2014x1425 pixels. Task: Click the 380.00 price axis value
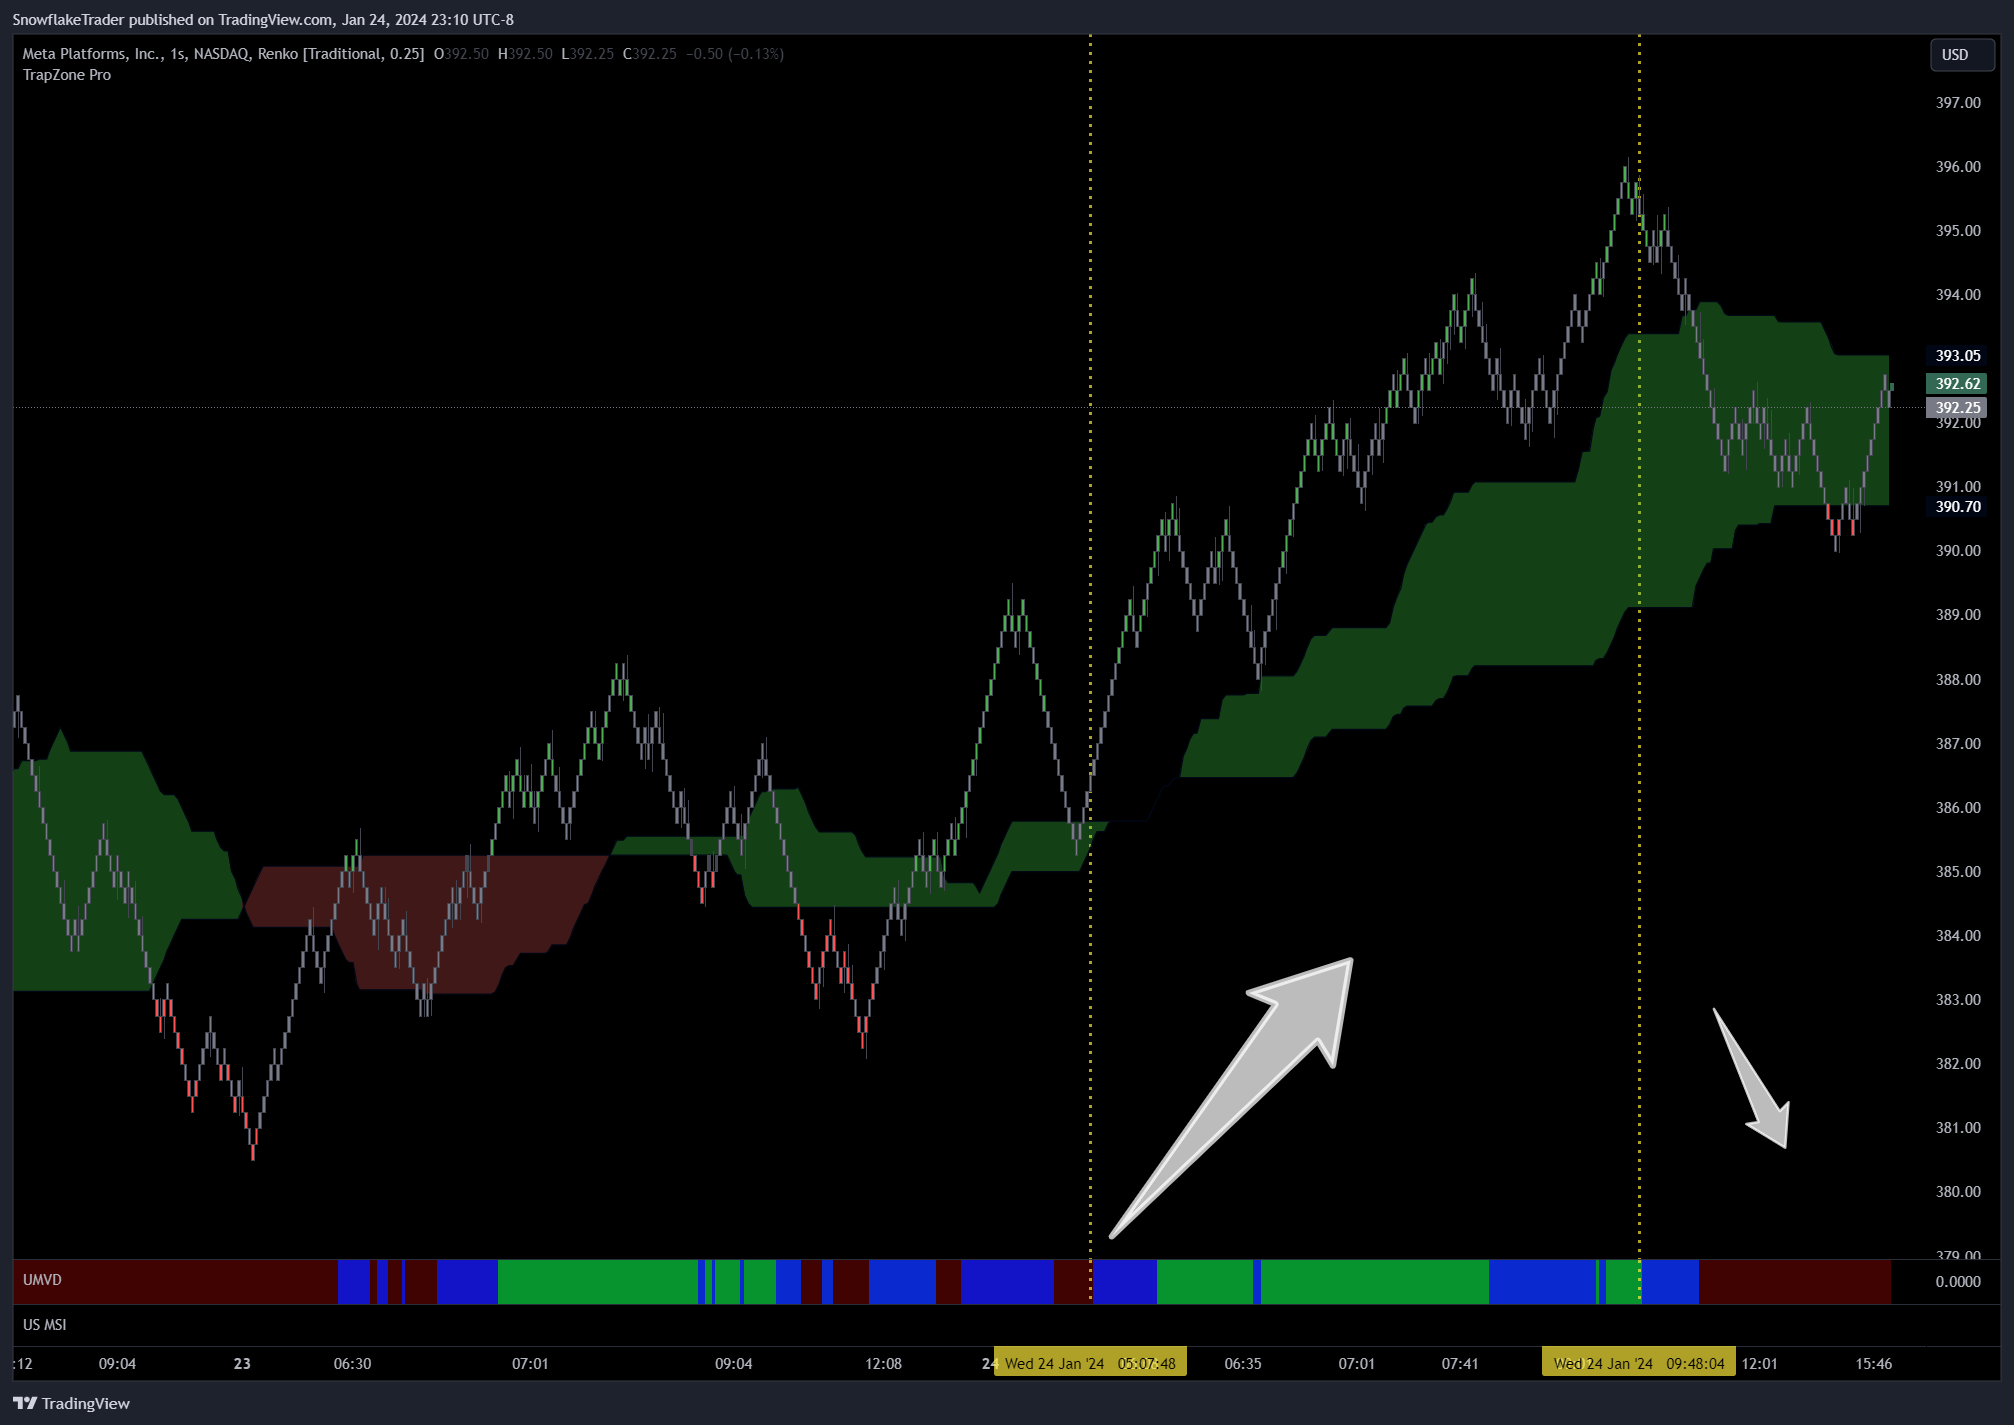point(1958,1192)
